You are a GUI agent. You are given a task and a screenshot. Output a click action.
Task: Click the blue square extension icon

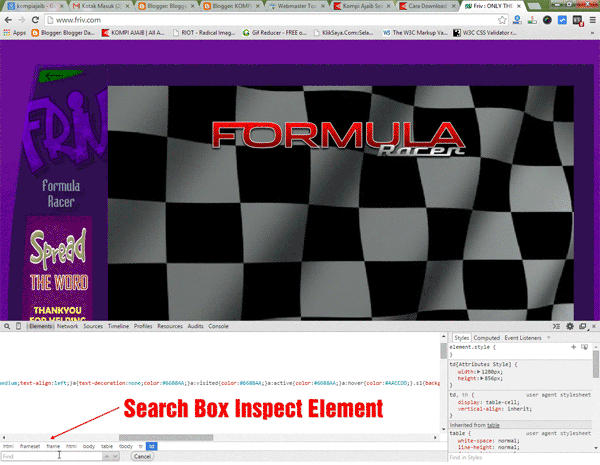562,20
